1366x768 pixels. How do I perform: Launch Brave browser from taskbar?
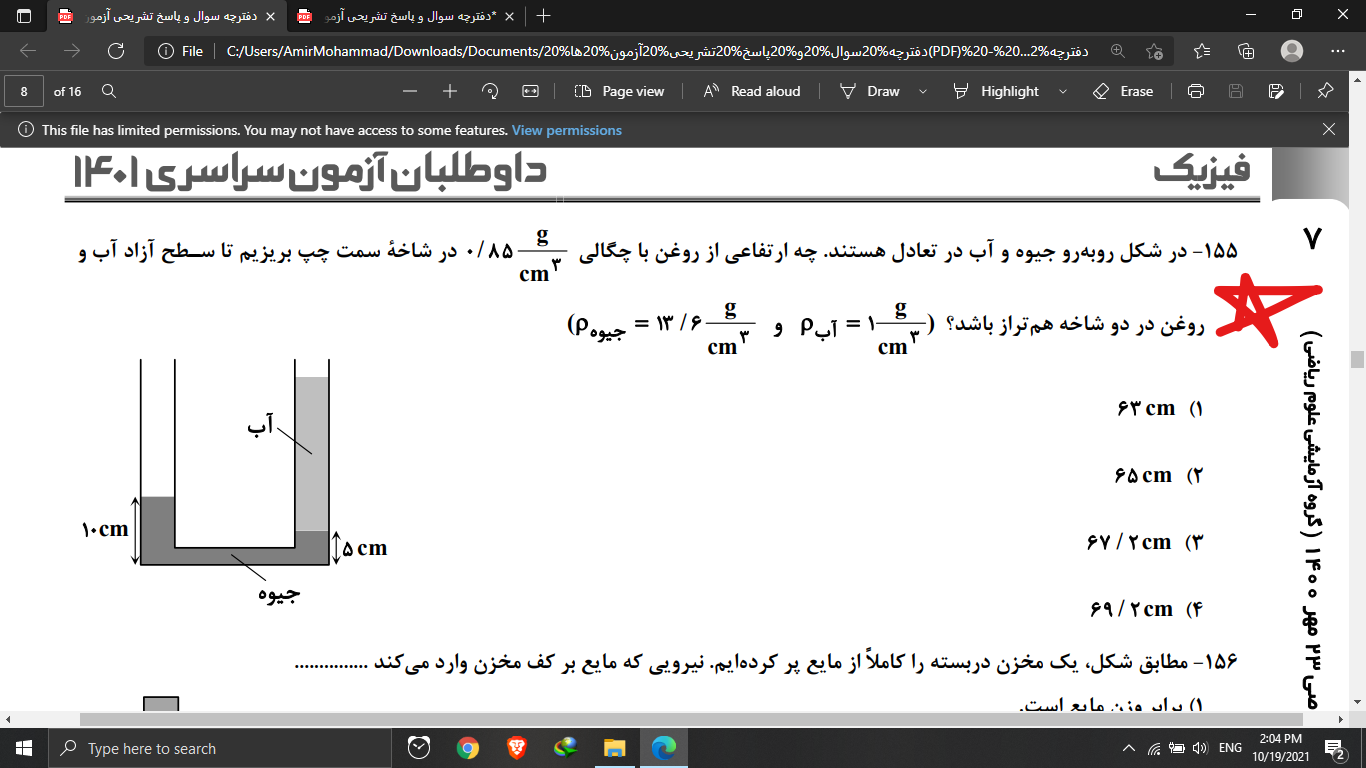tap(516, 748)
